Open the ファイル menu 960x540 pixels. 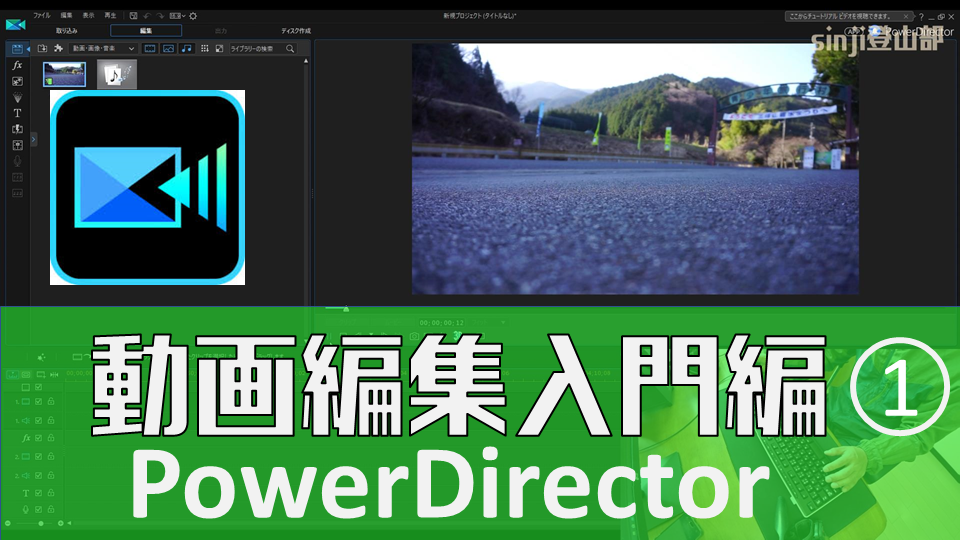coord(42,15)
